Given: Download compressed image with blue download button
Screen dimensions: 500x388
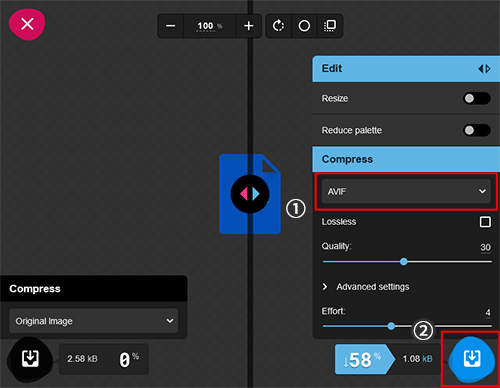Looking at the screenshot, I should (x=472, y=359).
